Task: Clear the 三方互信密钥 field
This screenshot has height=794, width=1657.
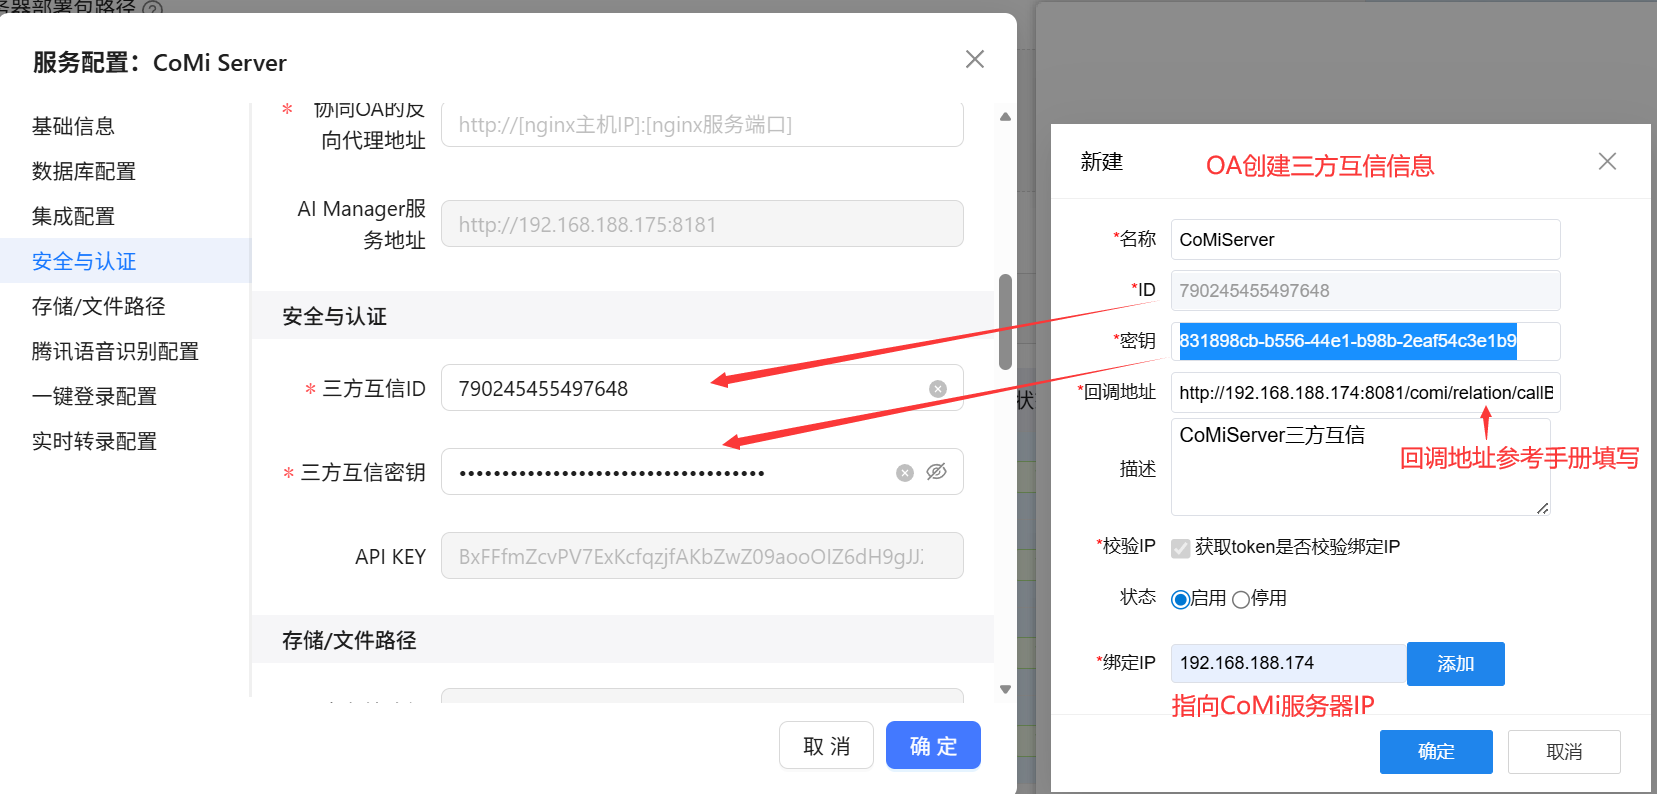Action: click(904, 473)
